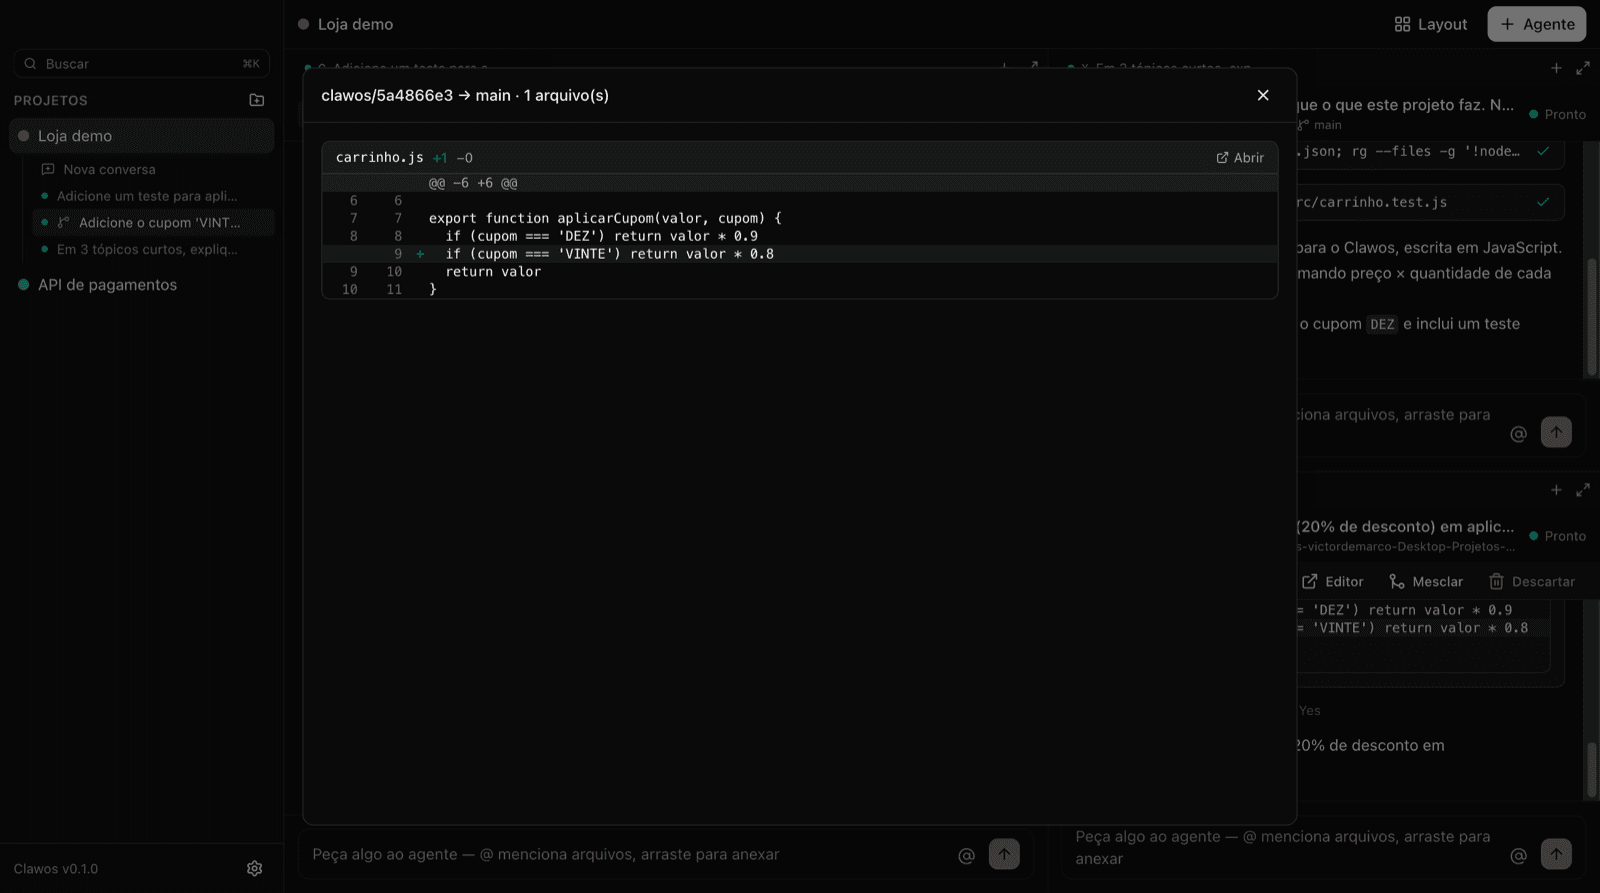Select the Loja demo project

[x=142, y=136]
